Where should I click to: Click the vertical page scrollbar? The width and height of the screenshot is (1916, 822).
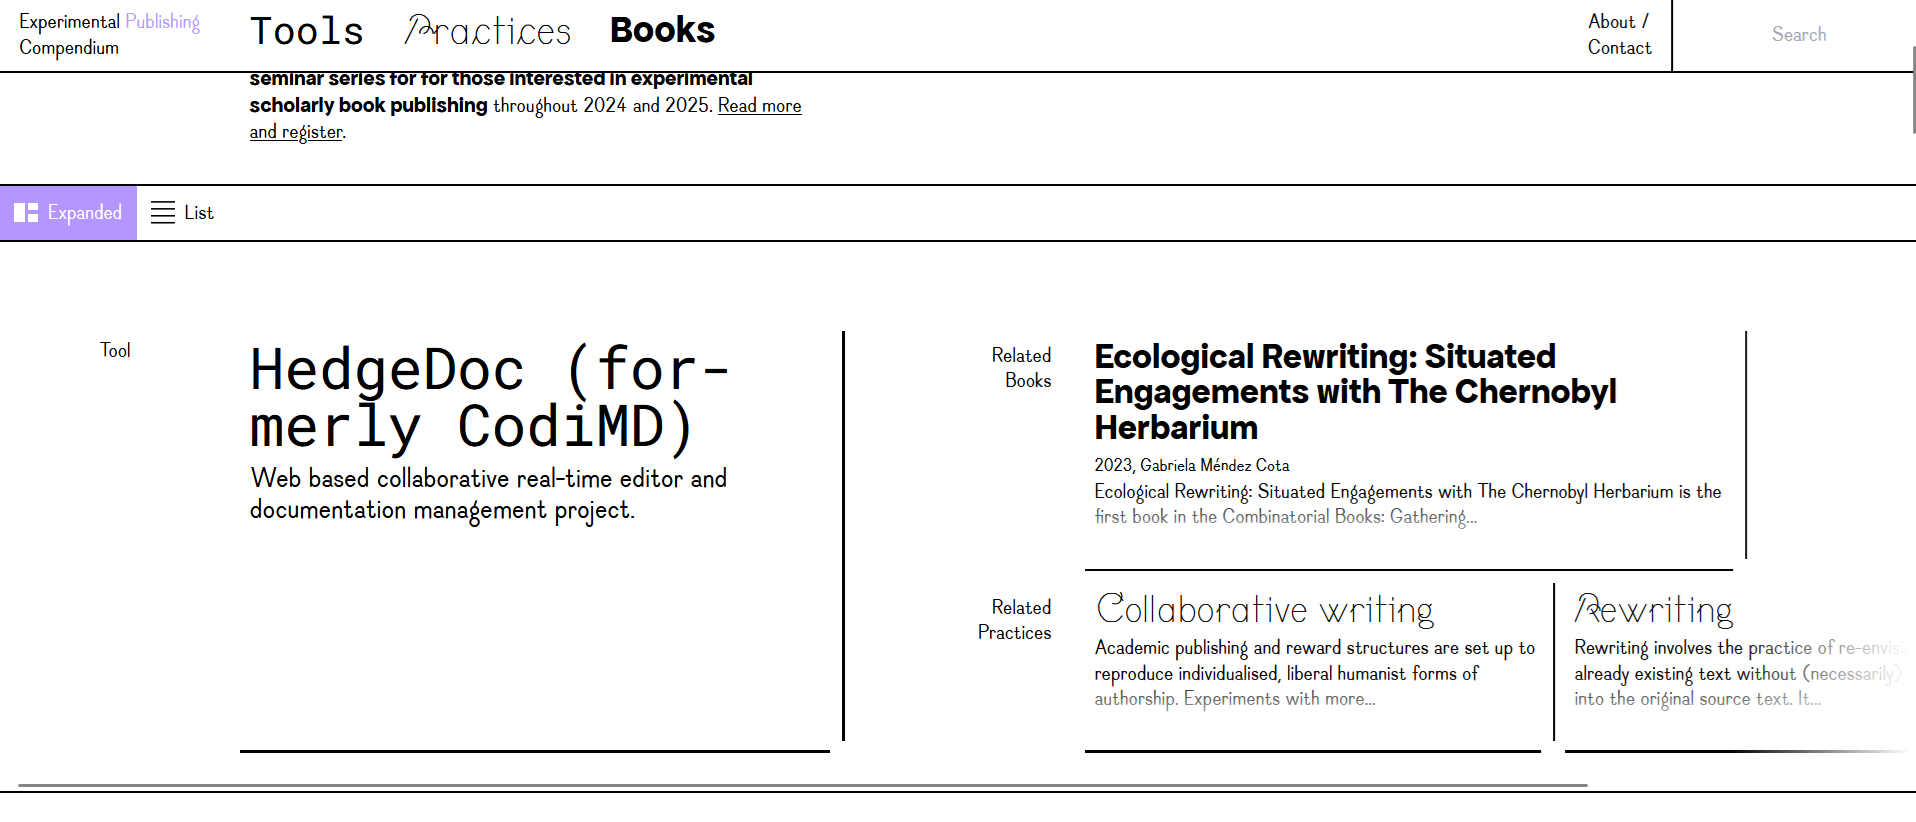[x=1913, y=90]
